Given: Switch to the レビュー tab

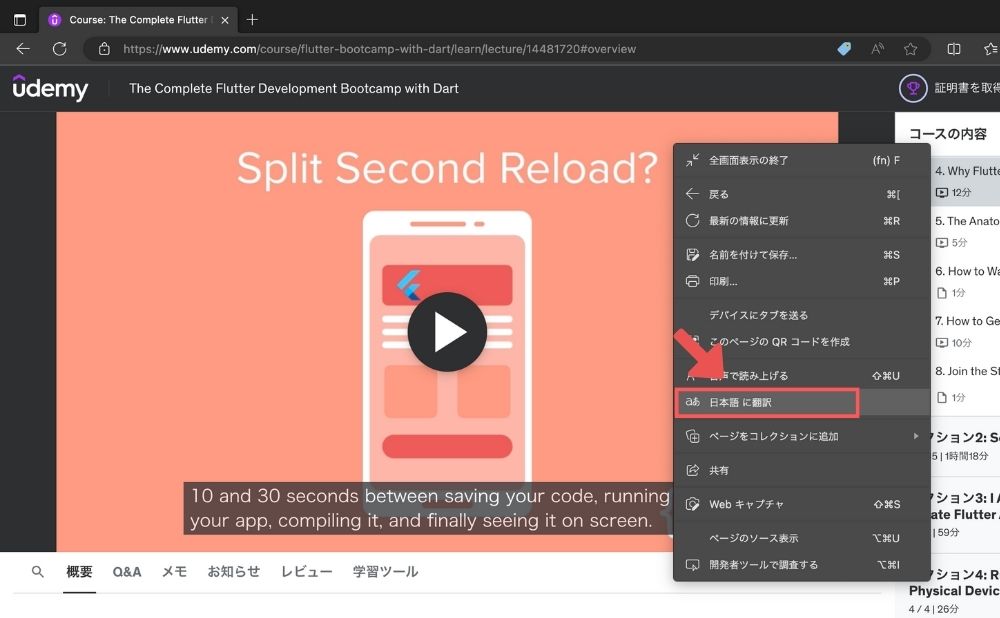Looking at the screenshot, I should (x=307, y=571).
